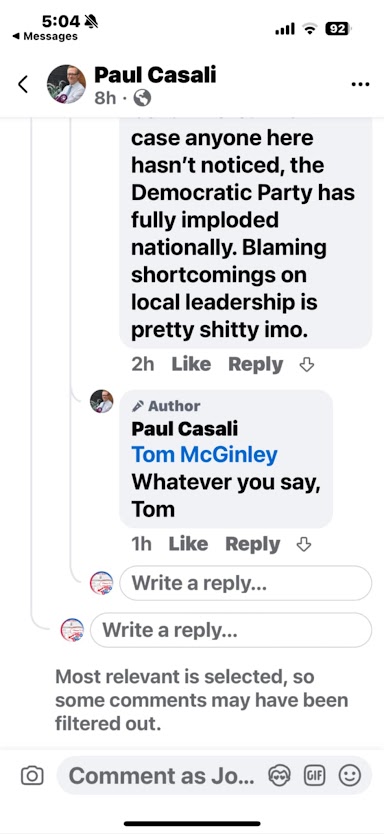Screen dimensions: 384x834
Task: Tap the reaction arrow beside 1h Reply
Action: click(303, 545)
